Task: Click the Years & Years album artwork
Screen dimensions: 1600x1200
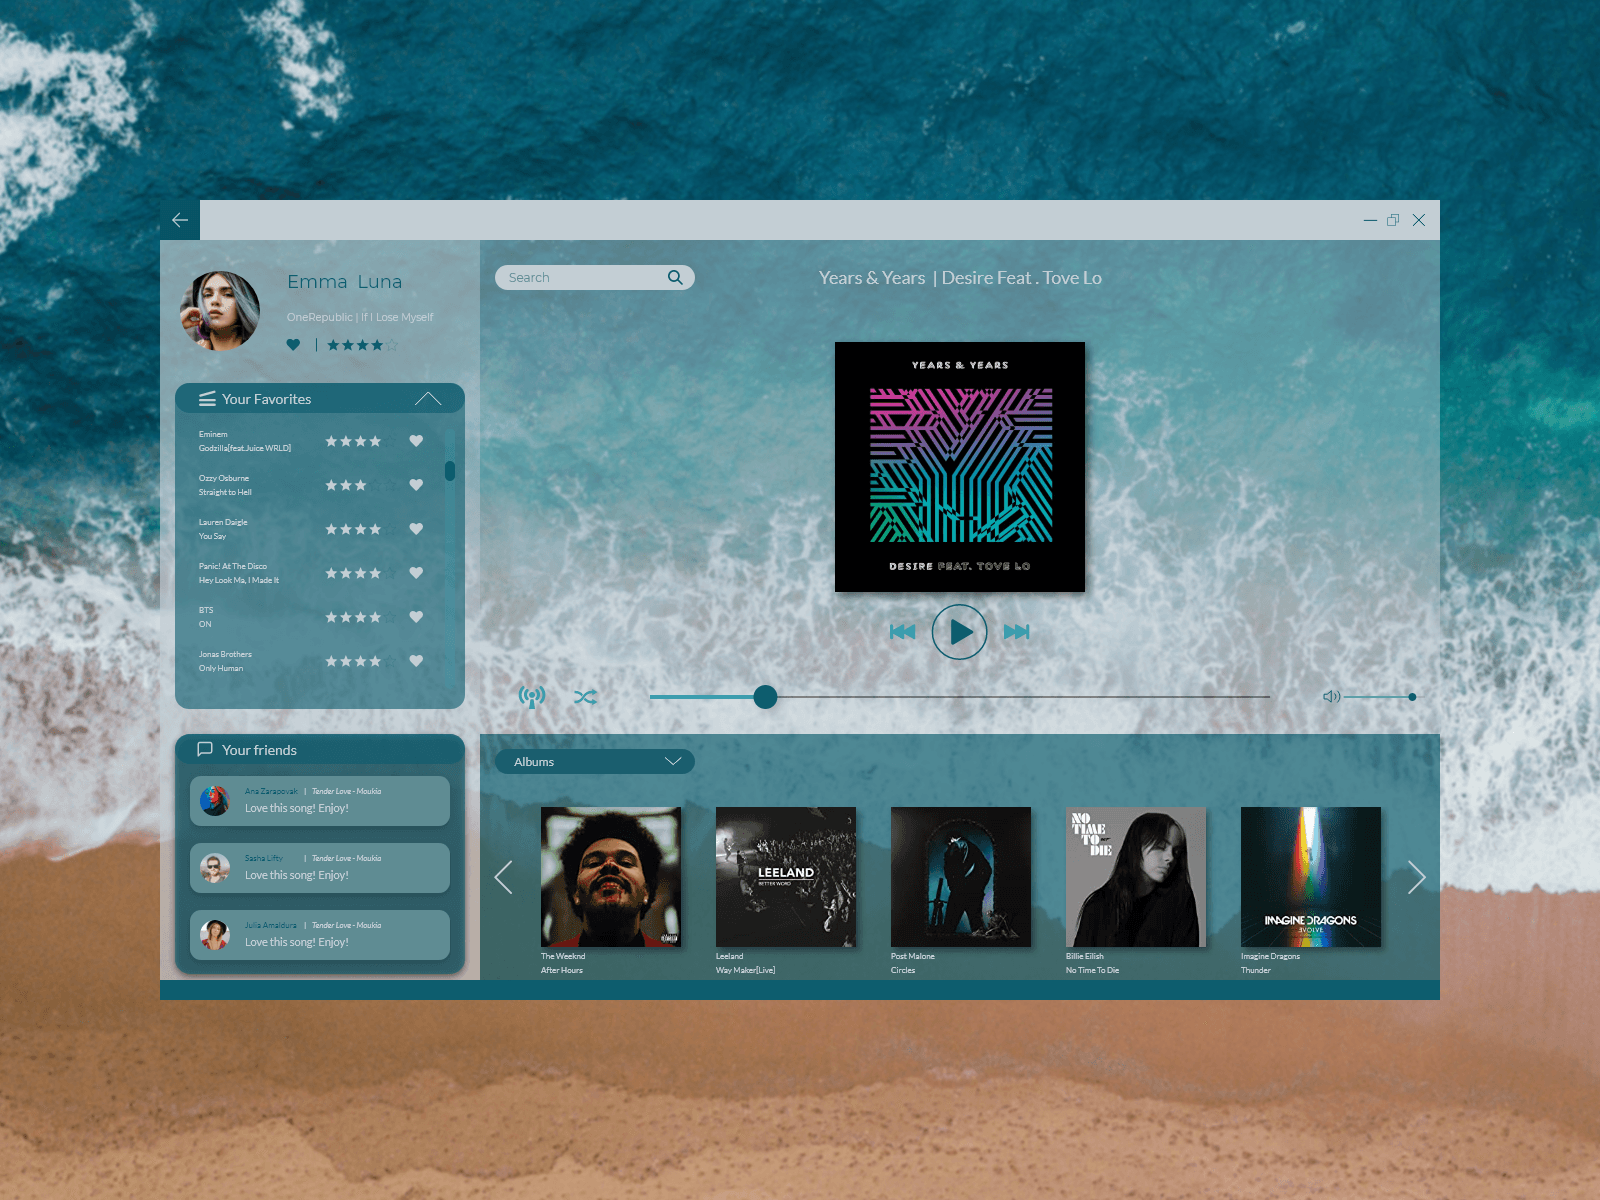Action: (x=960, y=467)
